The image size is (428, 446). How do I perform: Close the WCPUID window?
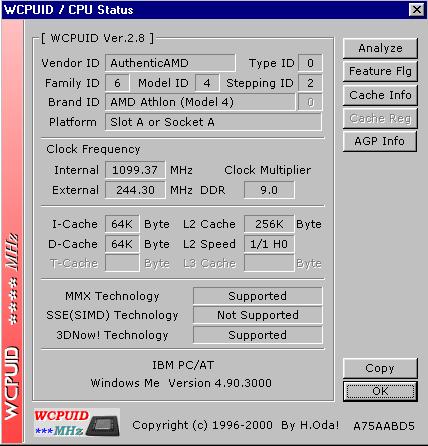[x=416, y=10]
